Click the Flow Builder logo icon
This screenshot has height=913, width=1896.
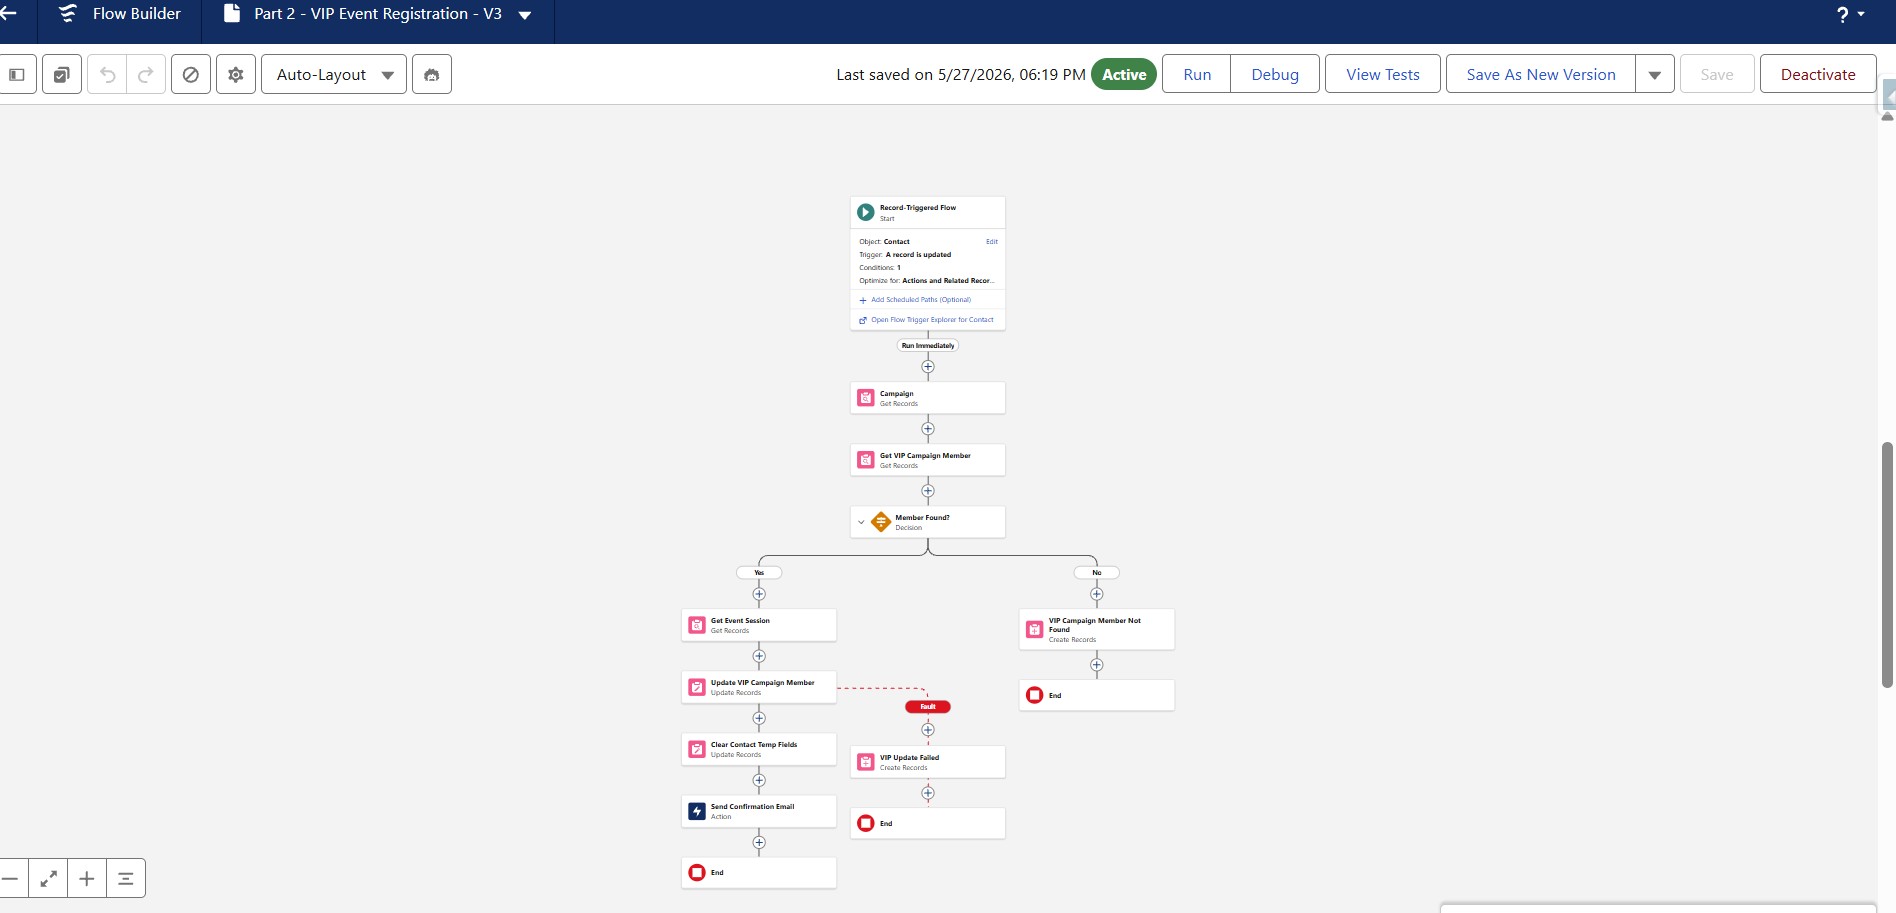click(67, 14)
